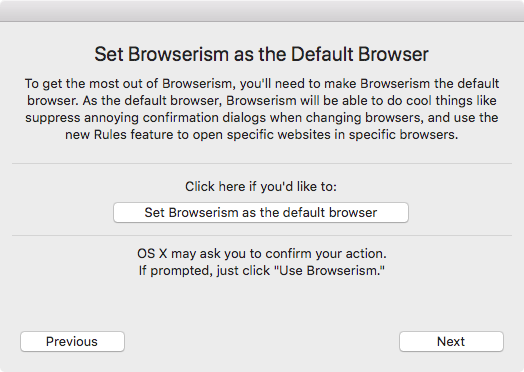Click the "To get the most out of Browserism" line

point(262,84)
